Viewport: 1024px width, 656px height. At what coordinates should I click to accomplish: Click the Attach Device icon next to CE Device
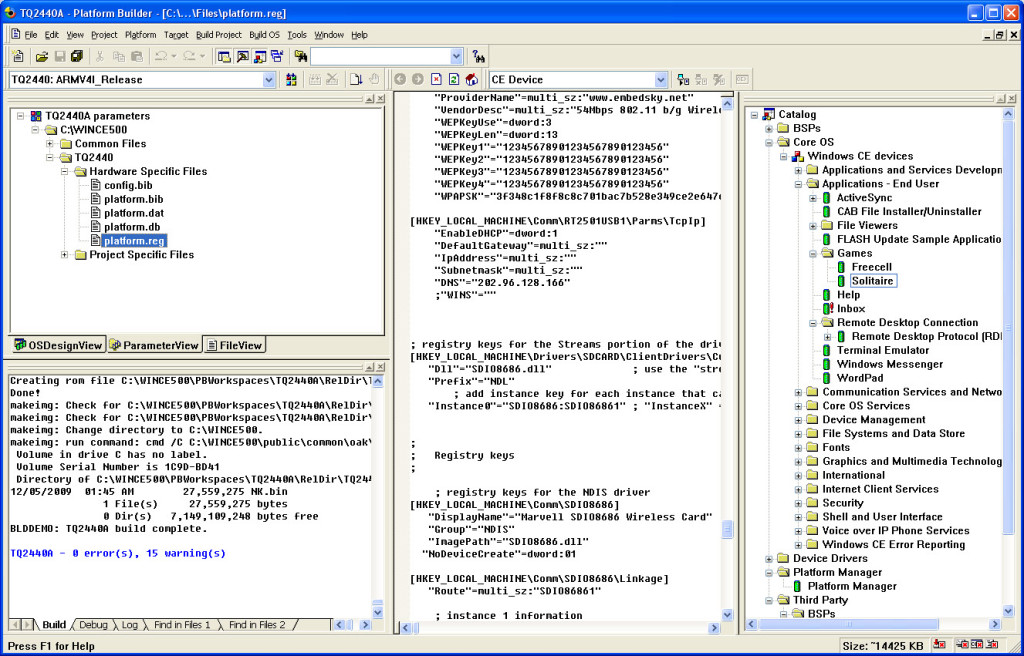[x=684, y=80]
